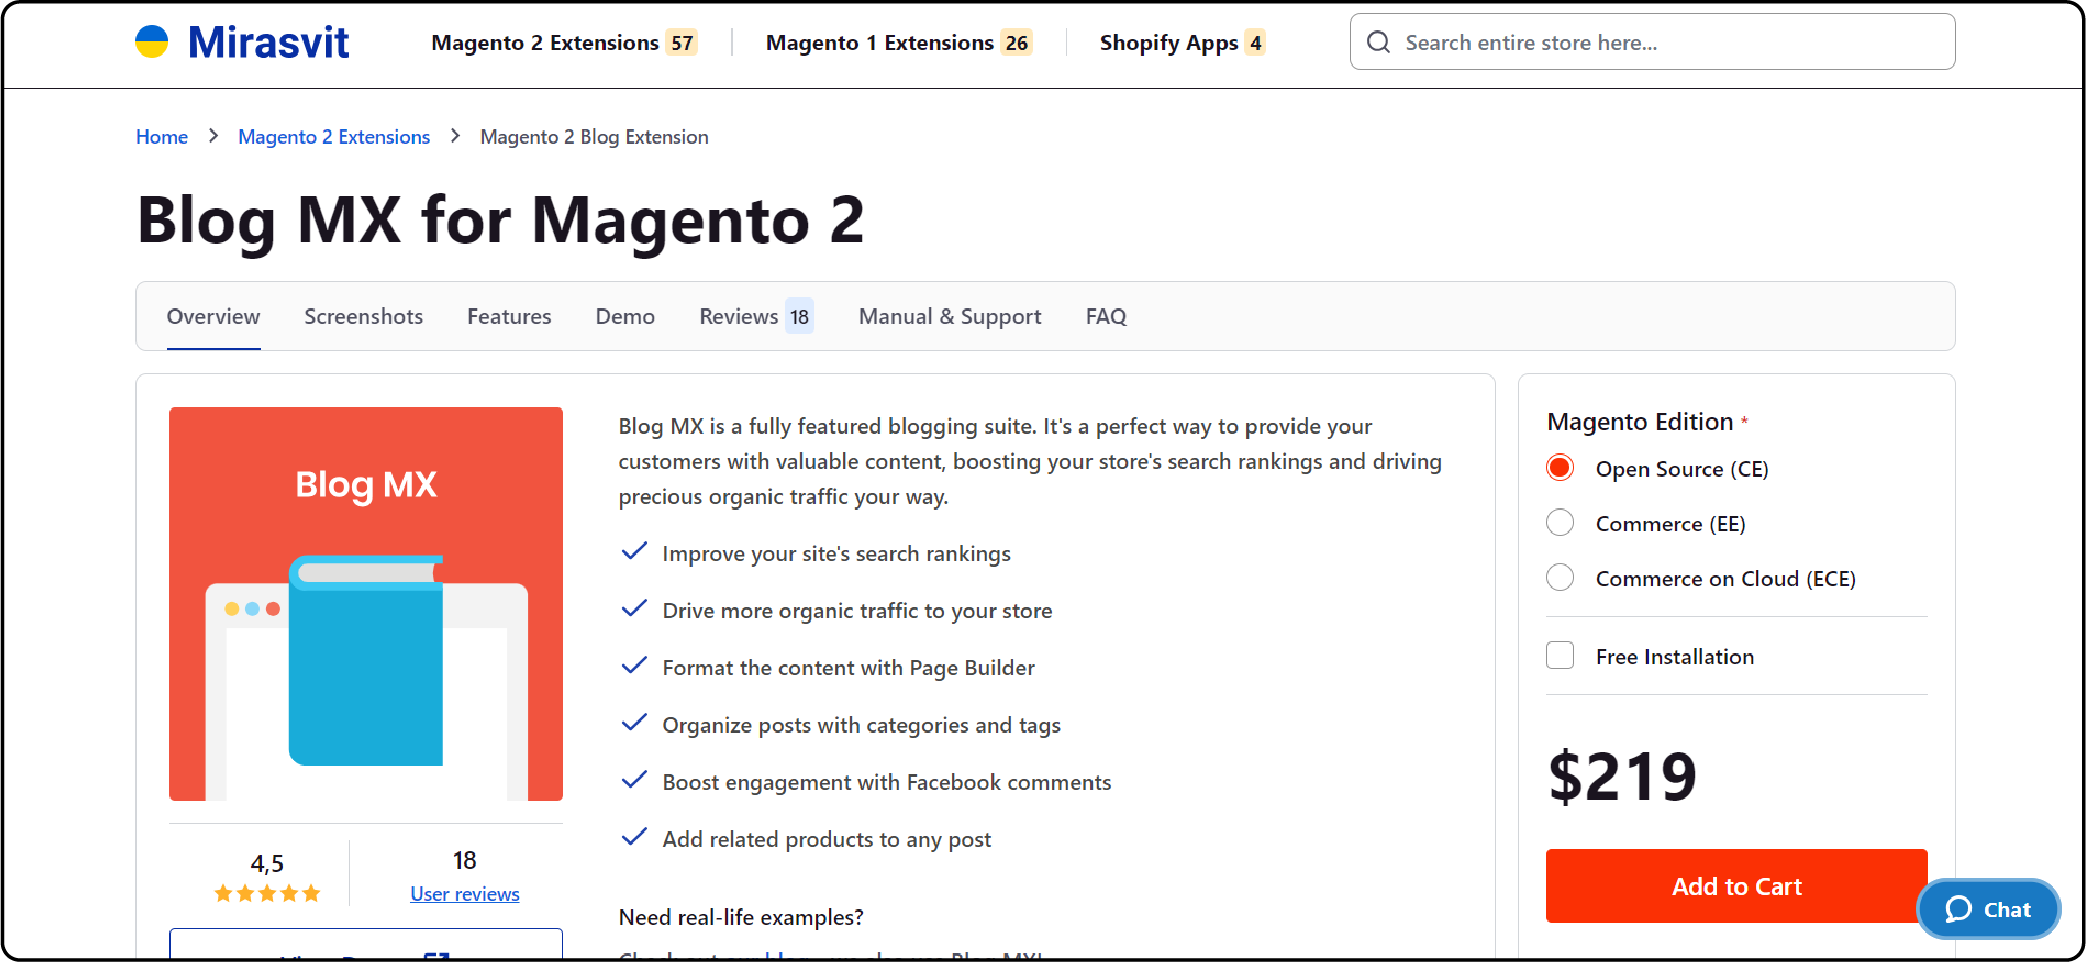This screenshot has height=962, width=2086.
Task: Switch to the Features tab
Action: coord(509,316)
